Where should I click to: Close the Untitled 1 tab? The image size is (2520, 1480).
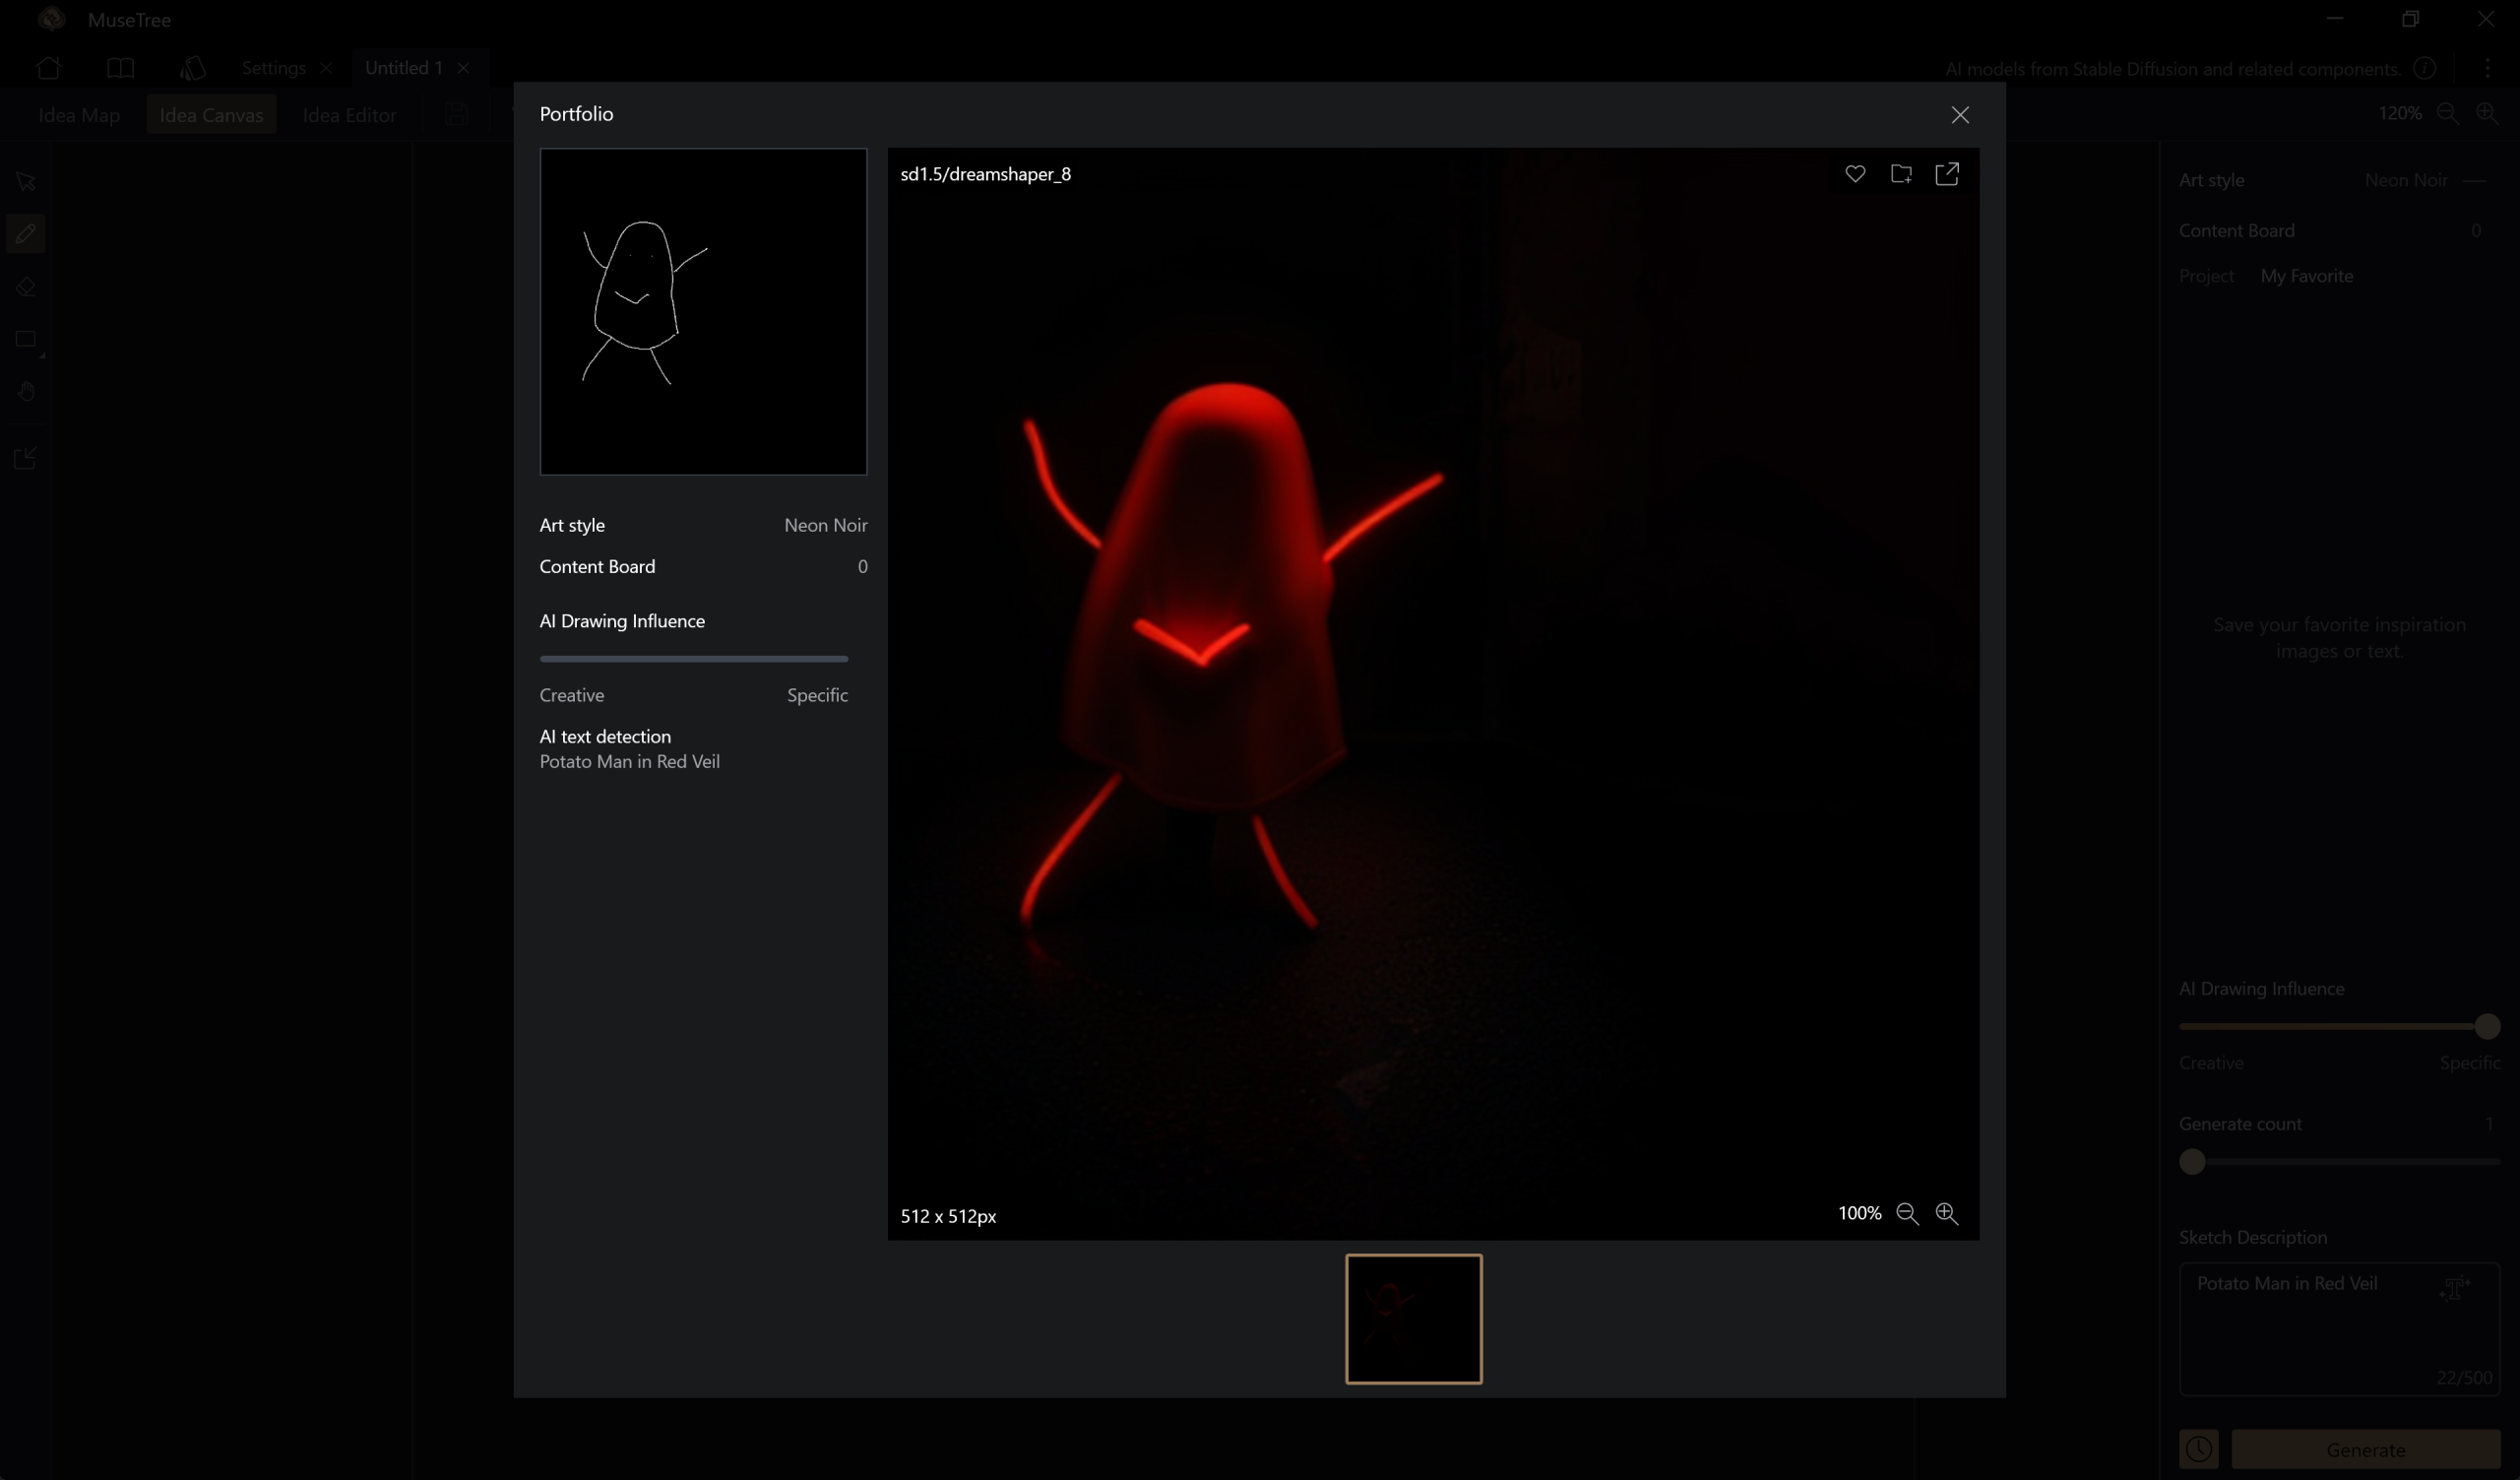463,68
